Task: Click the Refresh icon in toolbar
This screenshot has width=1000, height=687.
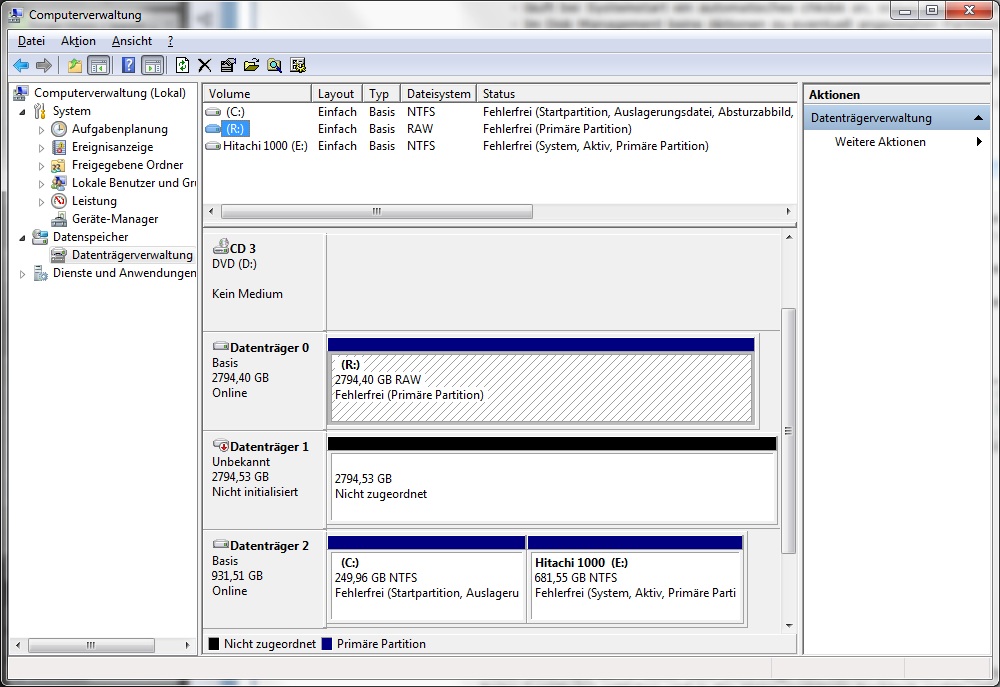Action: [x=182, y=65]
